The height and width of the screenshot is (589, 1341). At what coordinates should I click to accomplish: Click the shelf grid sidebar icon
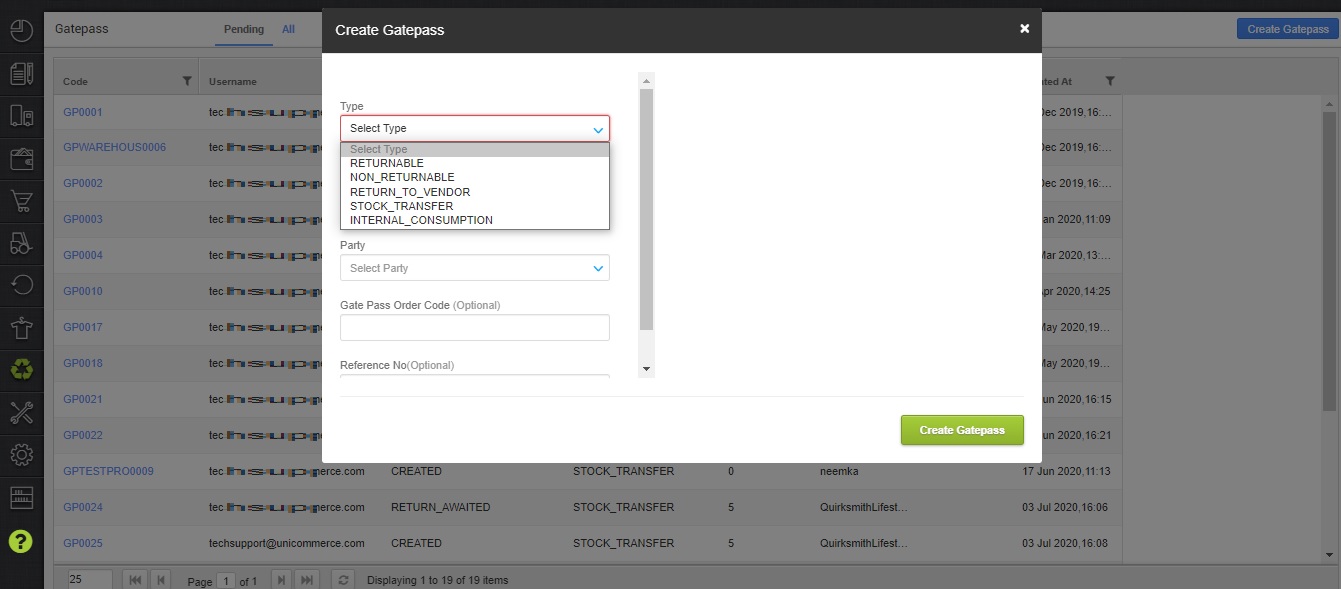pyautogui.click(x=22, y=497)
